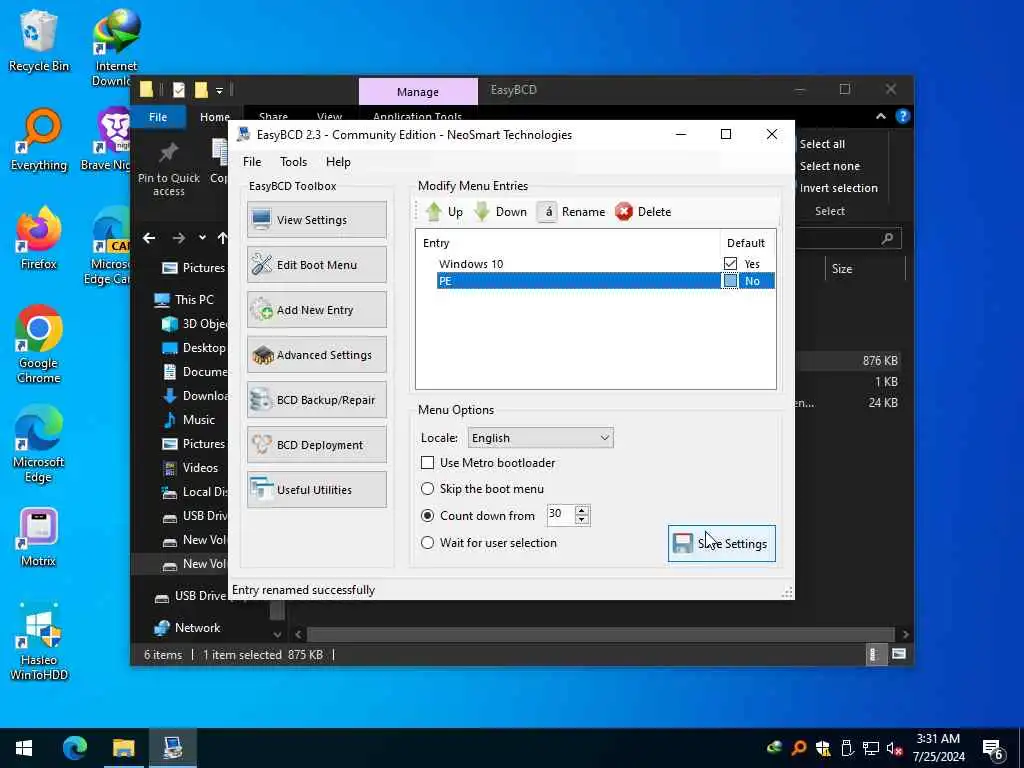Click Invert selection in Explorer ribbon
The width and height of the screenshot is (1024, 768).
839,188
